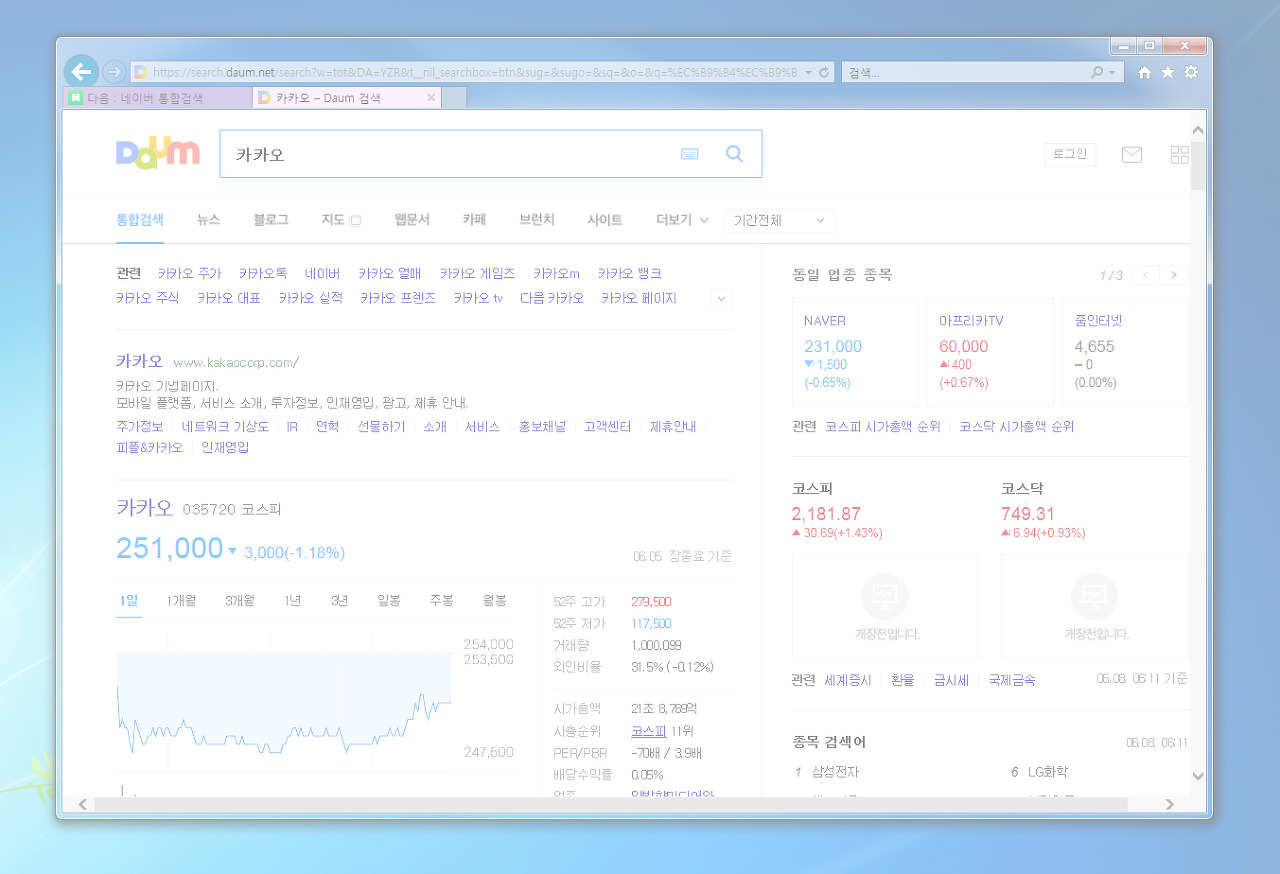Expand the address bar URL dropdown

point(808,73)
